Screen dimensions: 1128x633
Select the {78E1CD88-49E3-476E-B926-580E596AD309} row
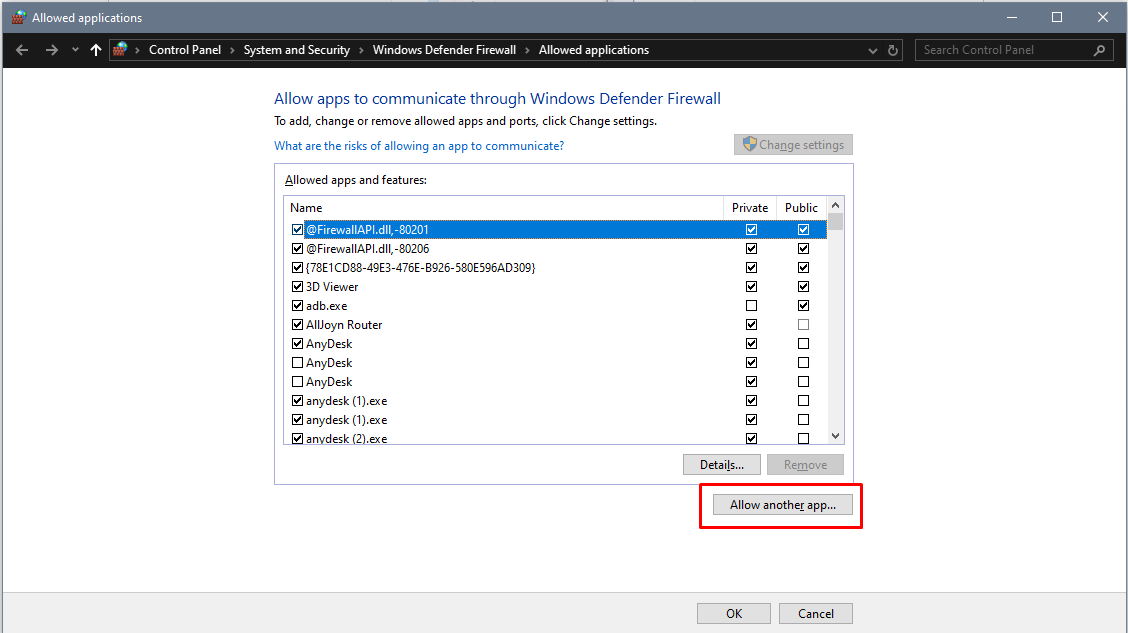[555, 268]
